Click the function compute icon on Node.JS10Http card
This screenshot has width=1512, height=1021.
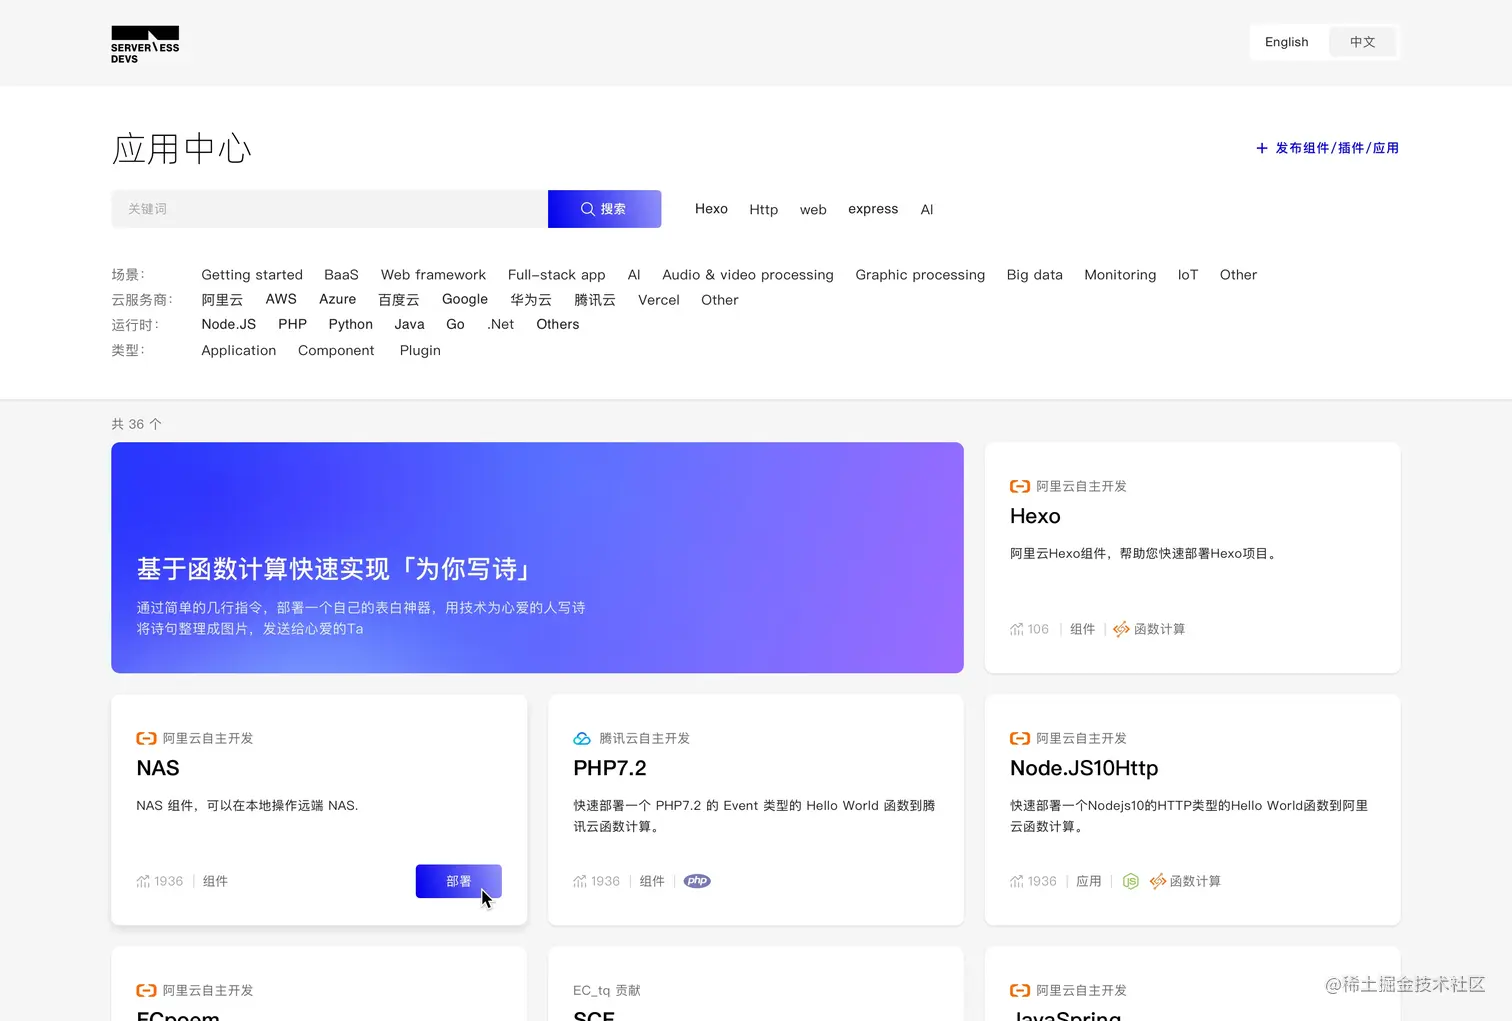point(1158,881)
